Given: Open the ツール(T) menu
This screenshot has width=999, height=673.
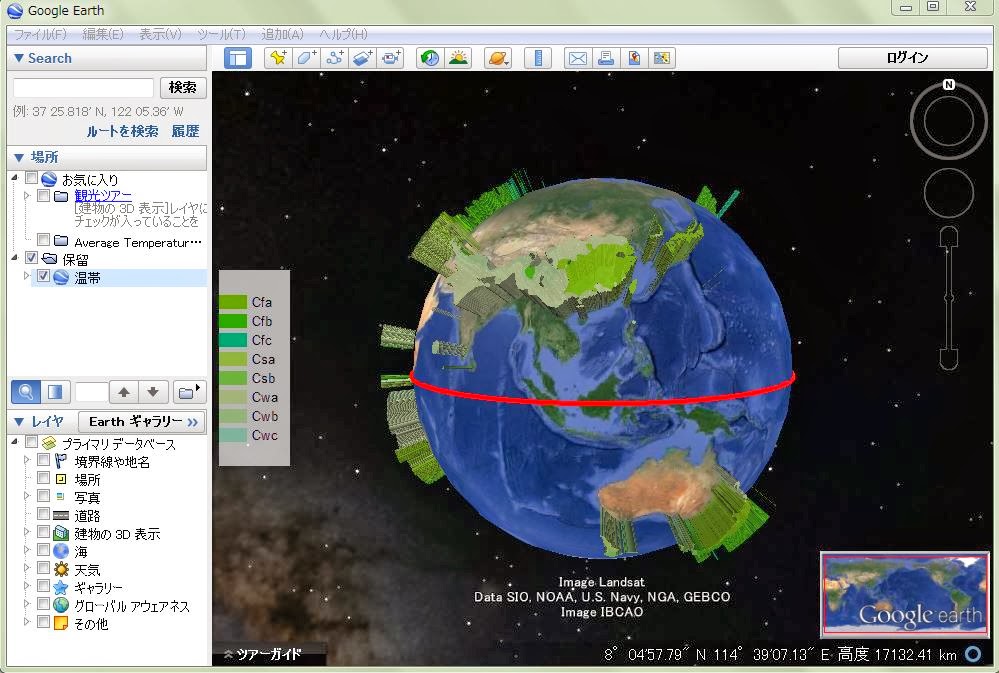Looking at the screenshot, I should pyautogui.click(x=221, y=34).
